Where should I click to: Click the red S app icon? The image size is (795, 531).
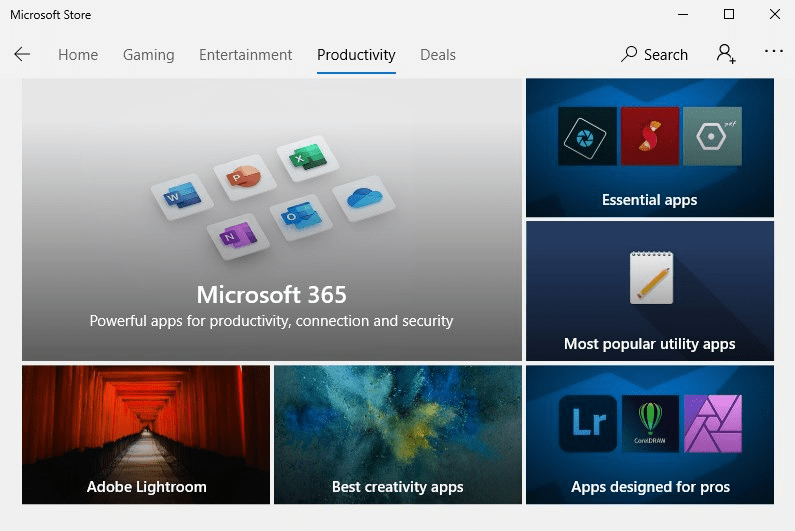(x=650, y=136)
